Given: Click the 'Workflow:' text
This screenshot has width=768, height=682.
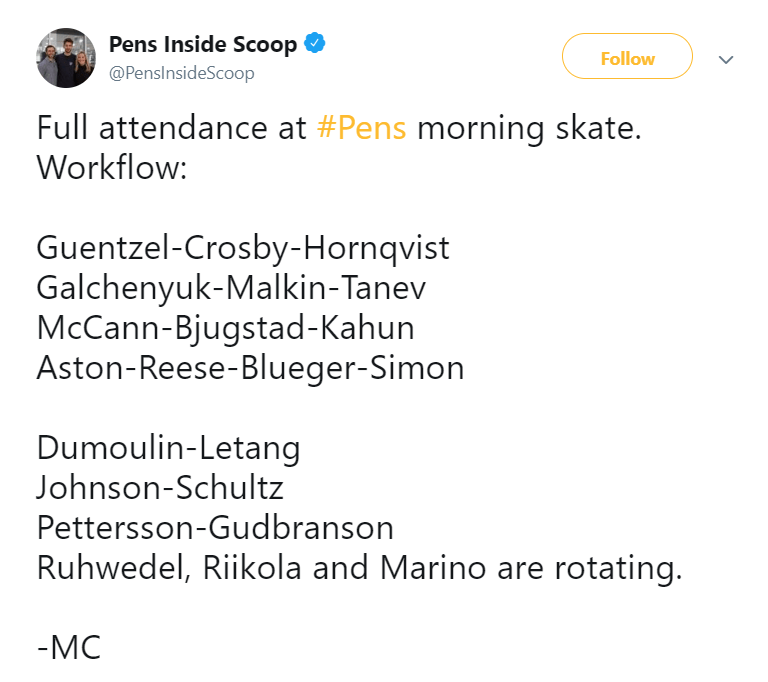Looking at the screenshot, I should point(112,167).
